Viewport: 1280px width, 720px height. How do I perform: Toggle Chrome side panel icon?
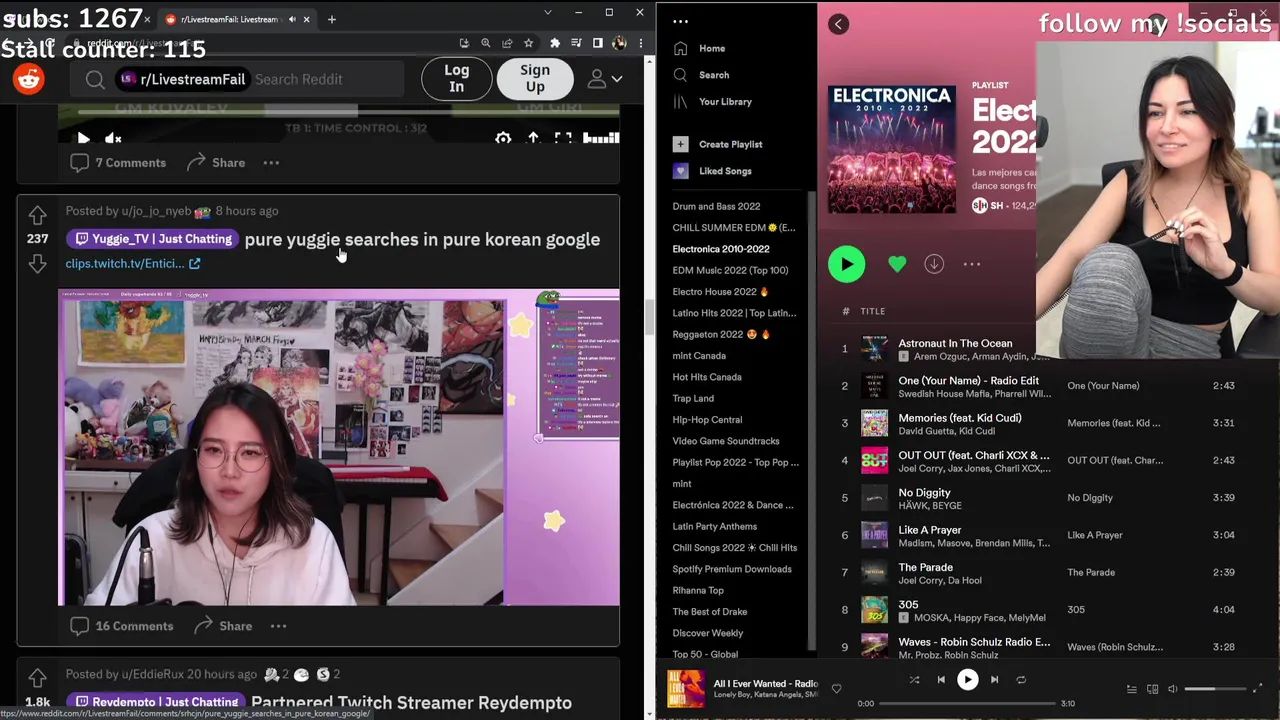pyautogui.click(x=597, y=43)
